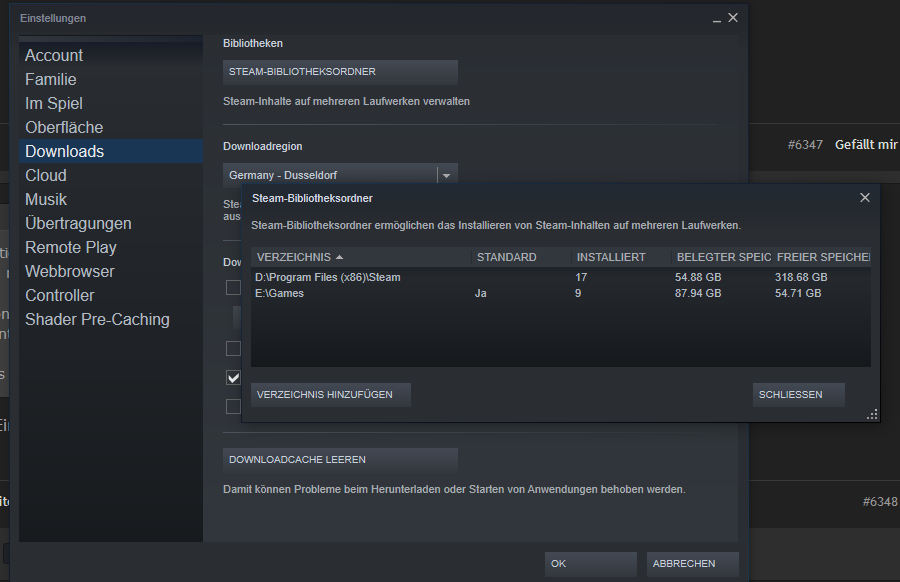900x582 pixels.
Task: Sort by BELEGTER SPEICHER column header
Action: (x=721, y=257)
